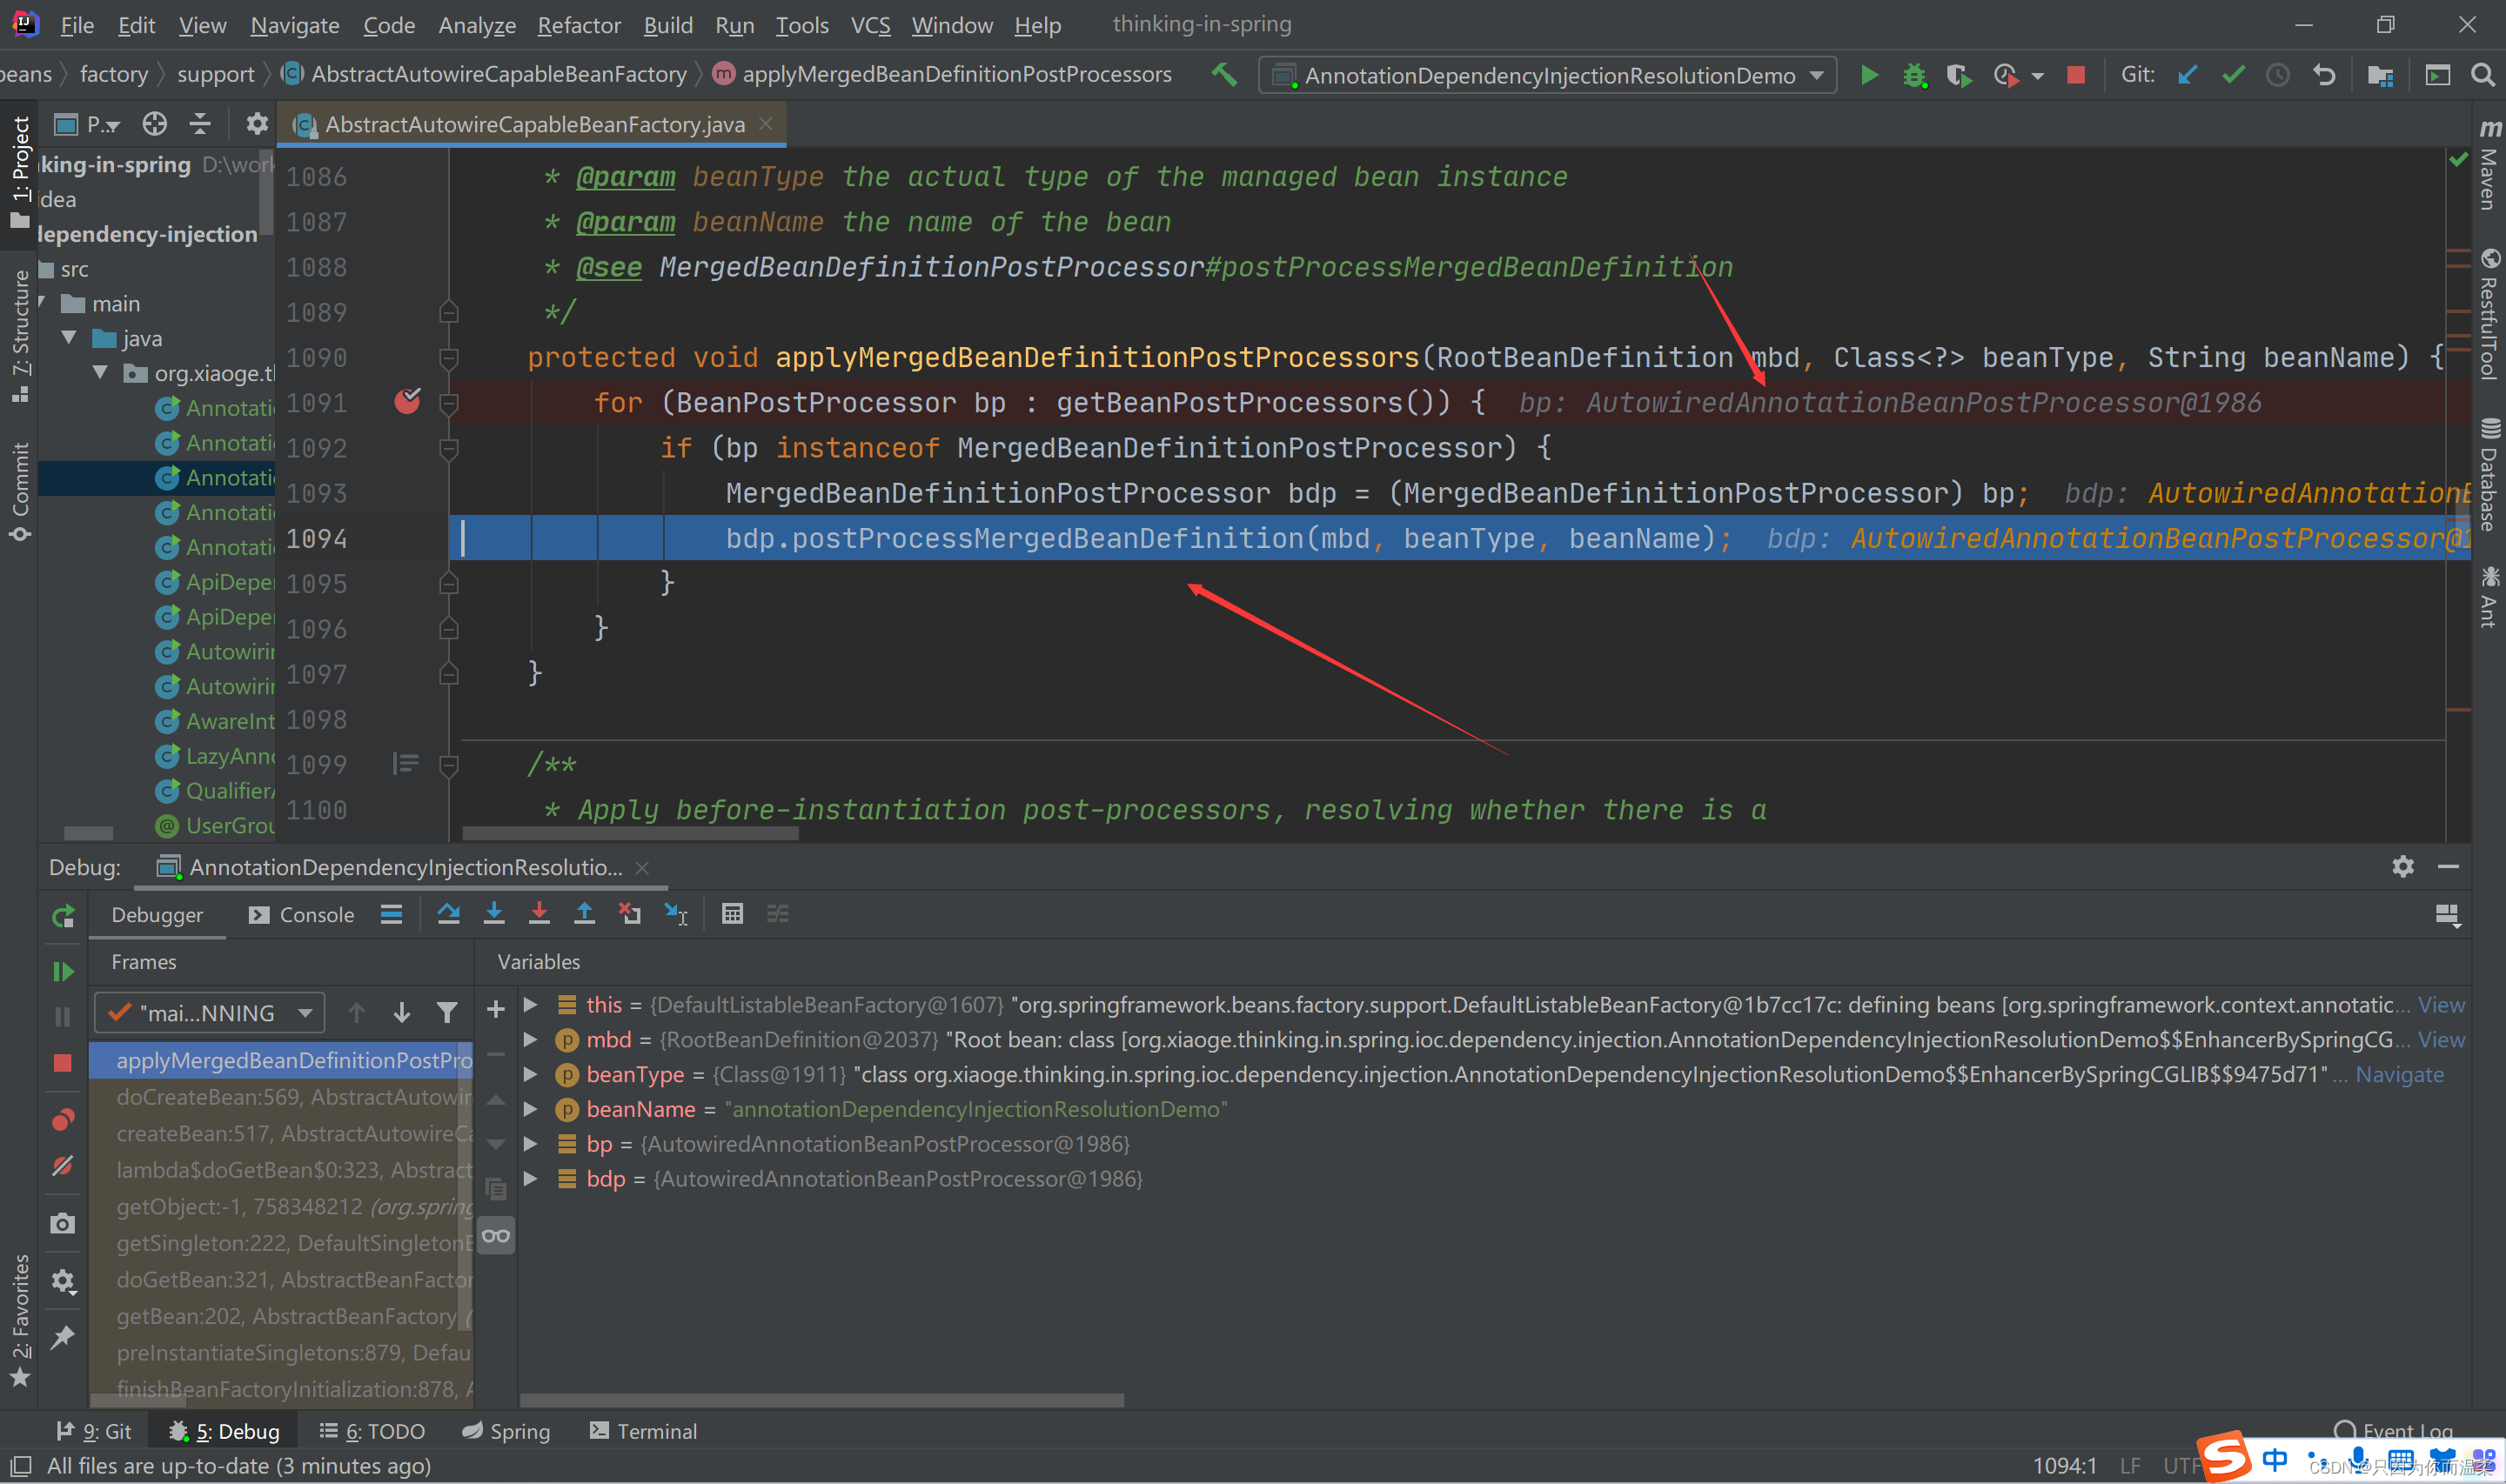Click the Rerun debug session icon
2506x1484 pixels.
[x=63, y=916]
